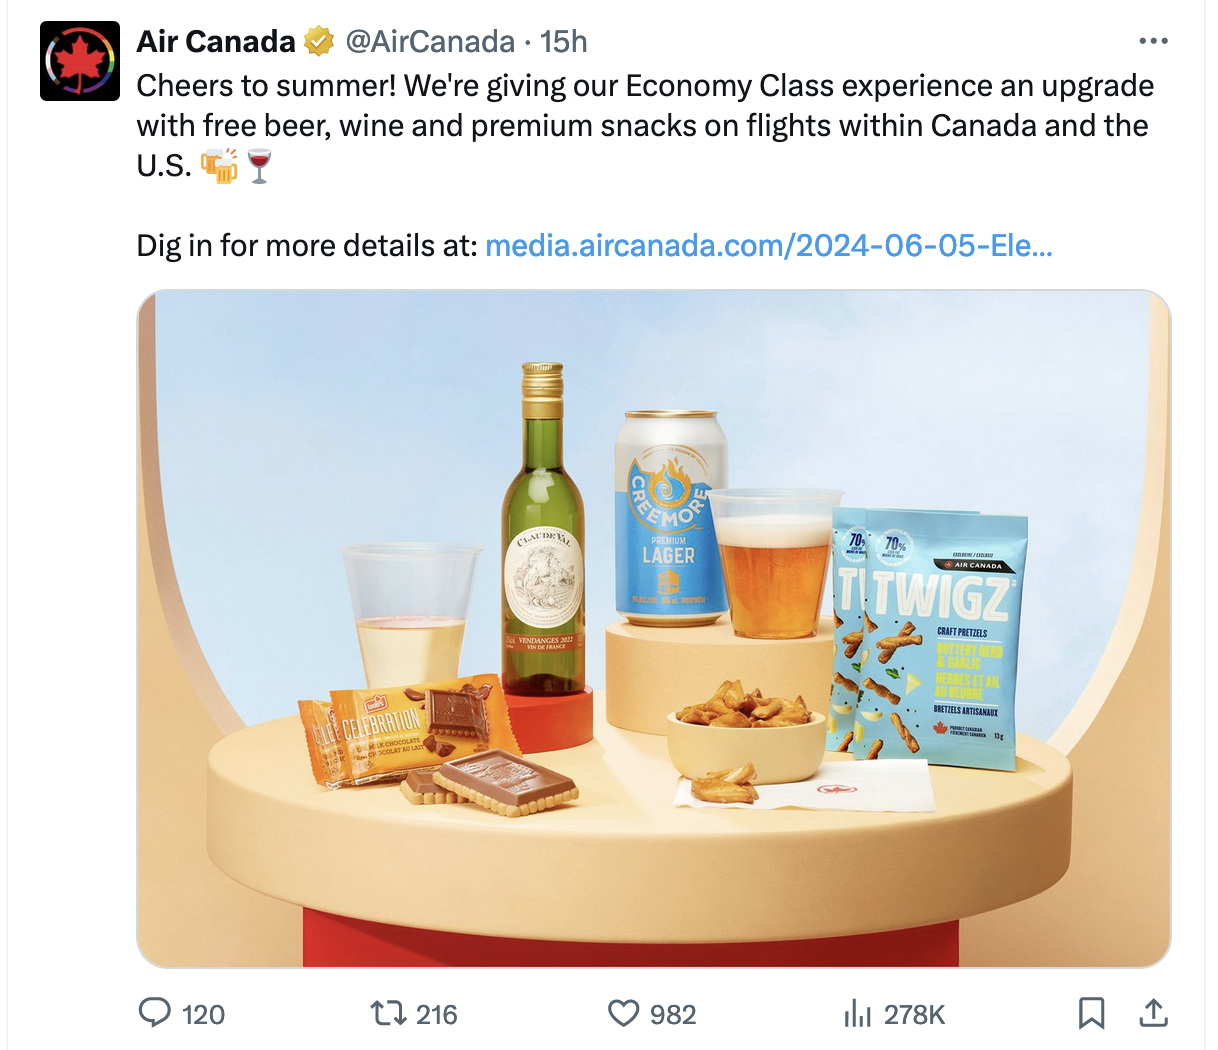Click the @AirCanada handle
Image resolution: width=1218 pixels, height=1050 pixels.
pyautogui.click(x=430, y=42)
